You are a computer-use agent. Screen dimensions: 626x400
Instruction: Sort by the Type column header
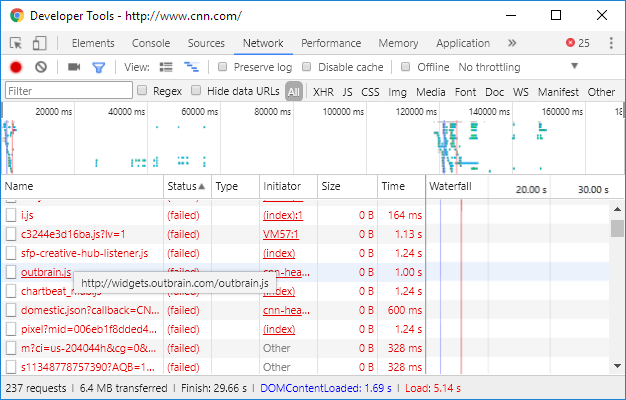tap(236, 186)
